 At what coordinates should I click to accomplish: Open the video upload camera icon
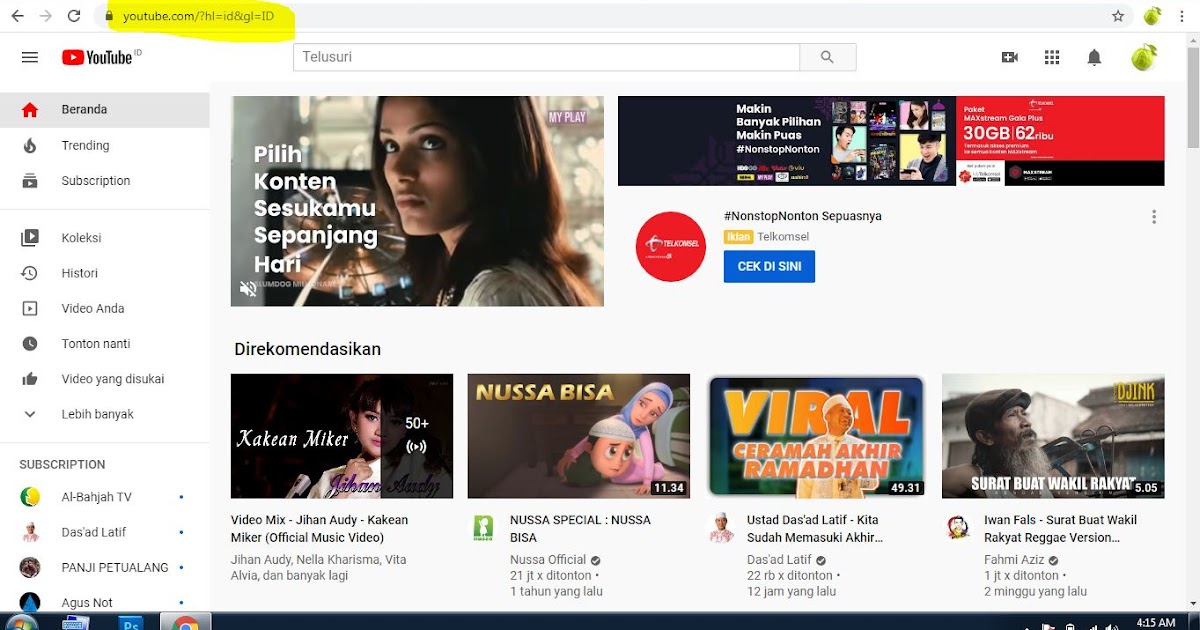1009,57
